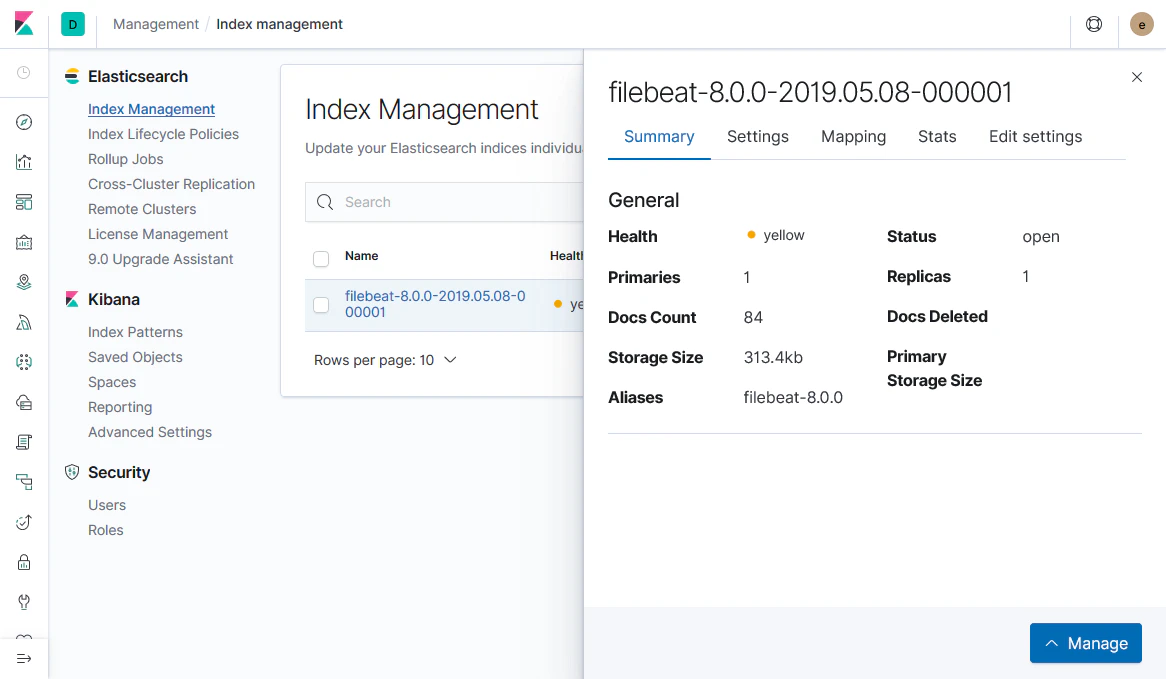Open Index Management in sidebar
The image size is (1166, 679).
(152, 109)
